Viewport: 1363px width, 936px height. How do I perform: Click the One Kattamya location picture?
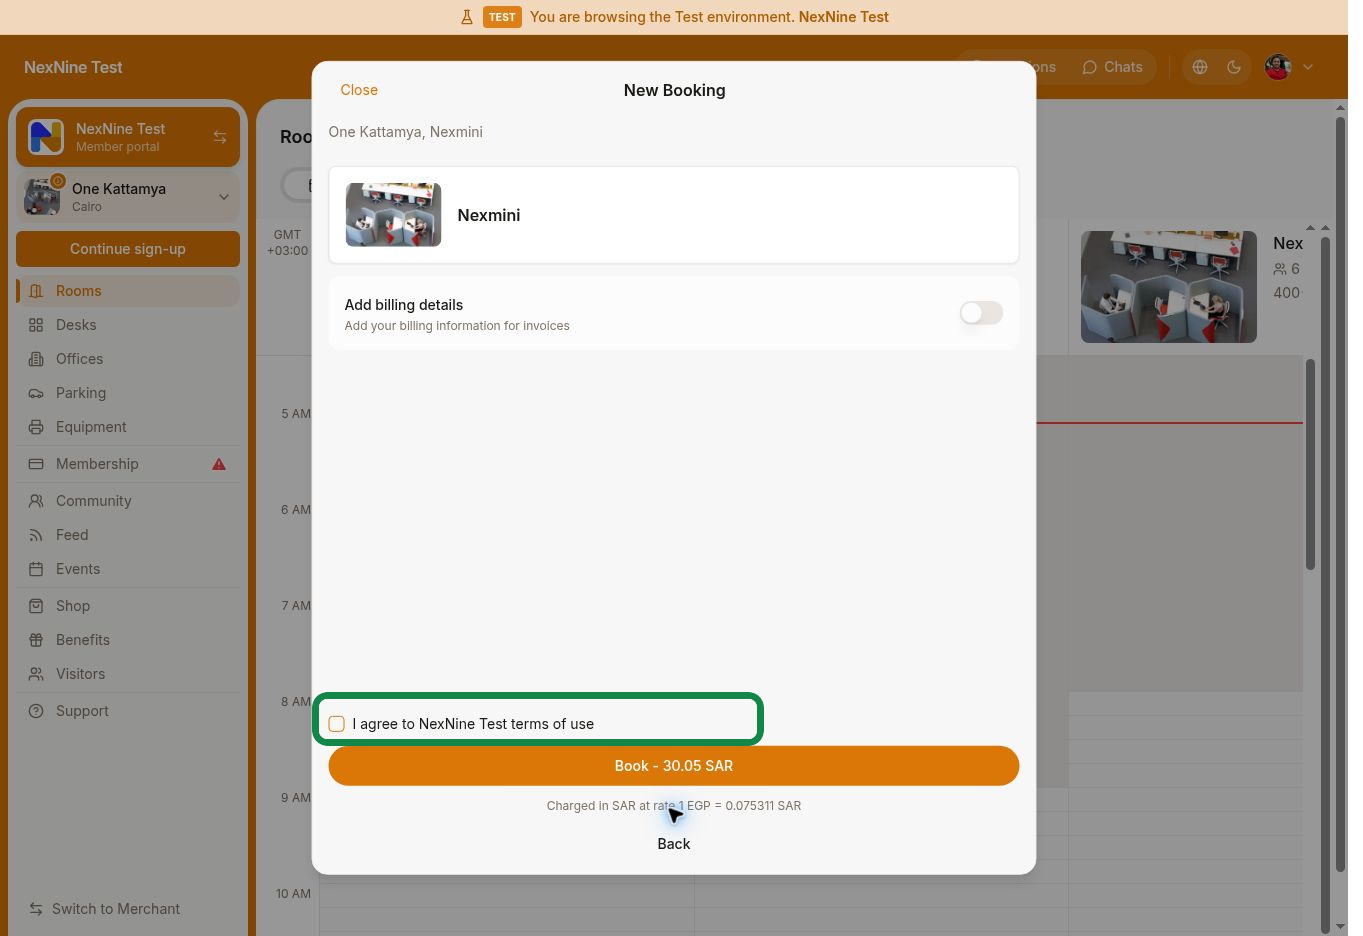43,196
